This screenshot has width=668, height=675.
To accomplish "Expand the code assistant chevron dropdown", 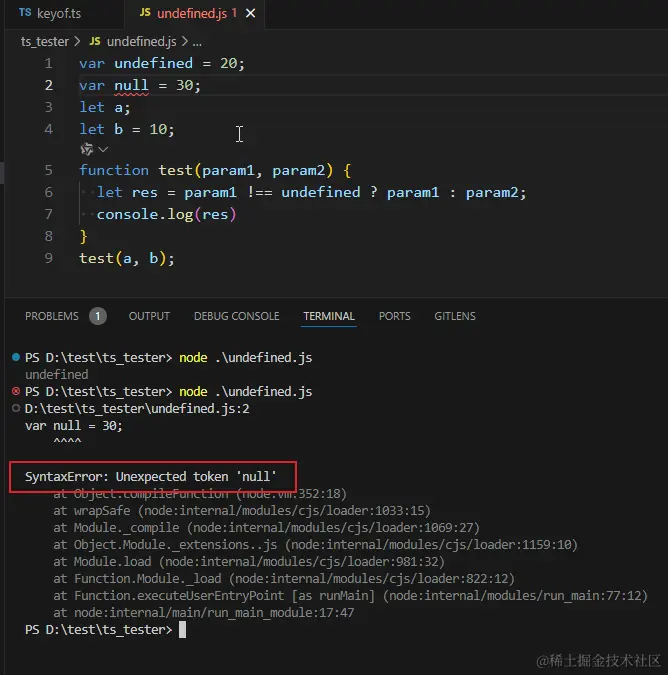I will (x=103, y=149).
